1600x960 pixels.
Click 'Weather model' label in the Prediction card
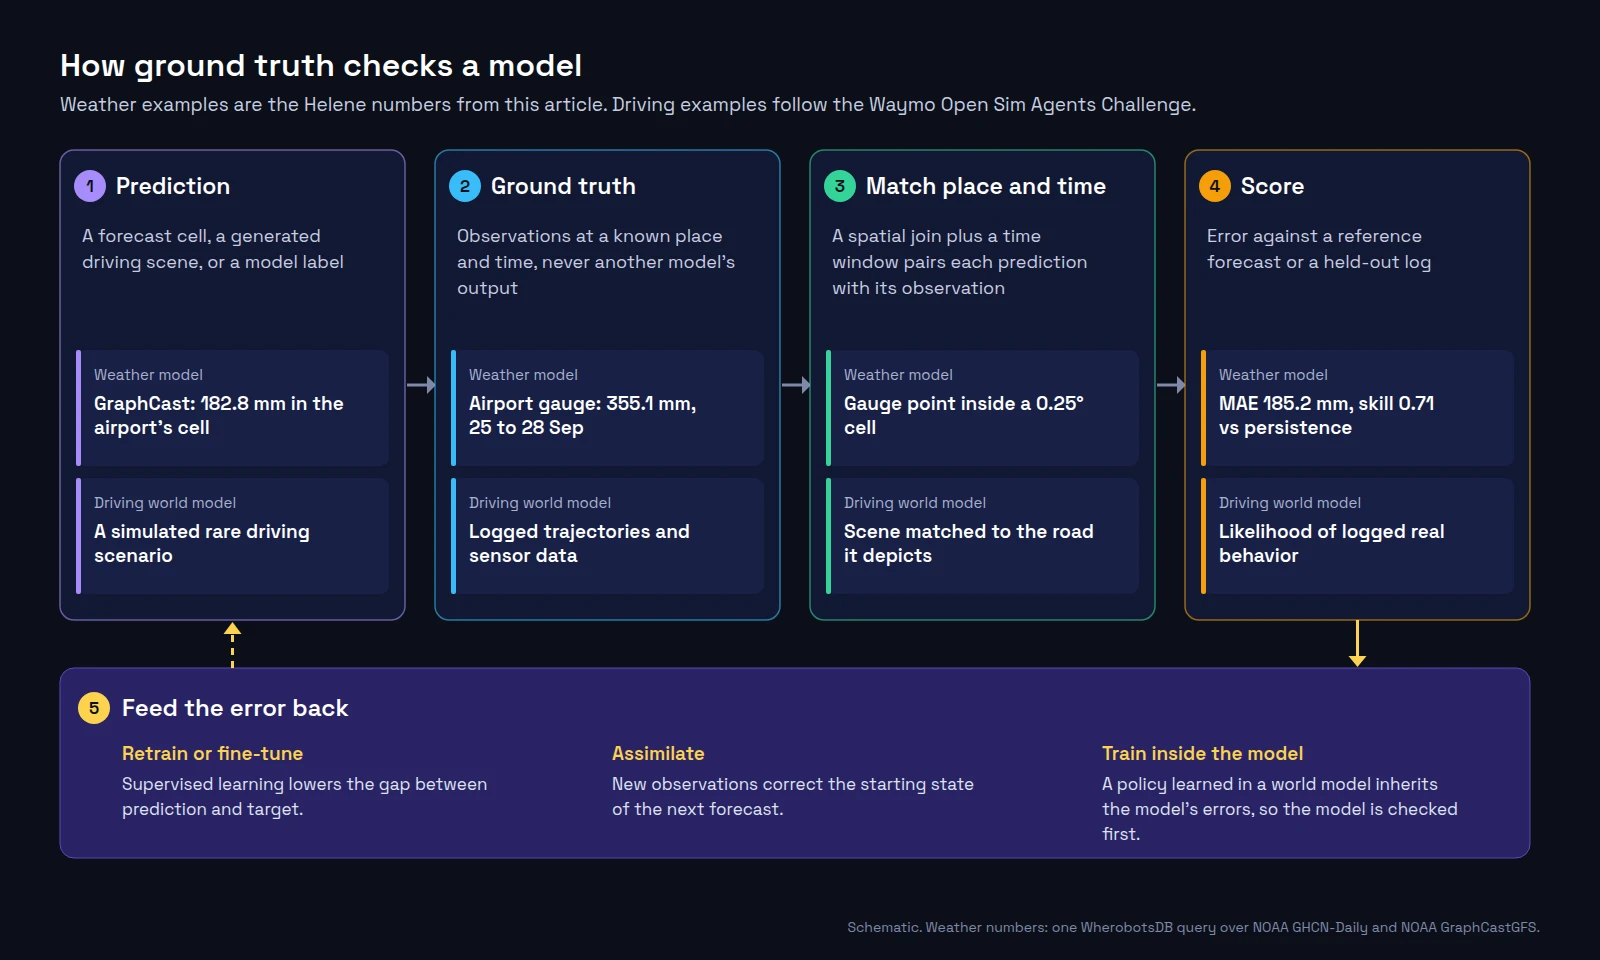pos(148,375)
